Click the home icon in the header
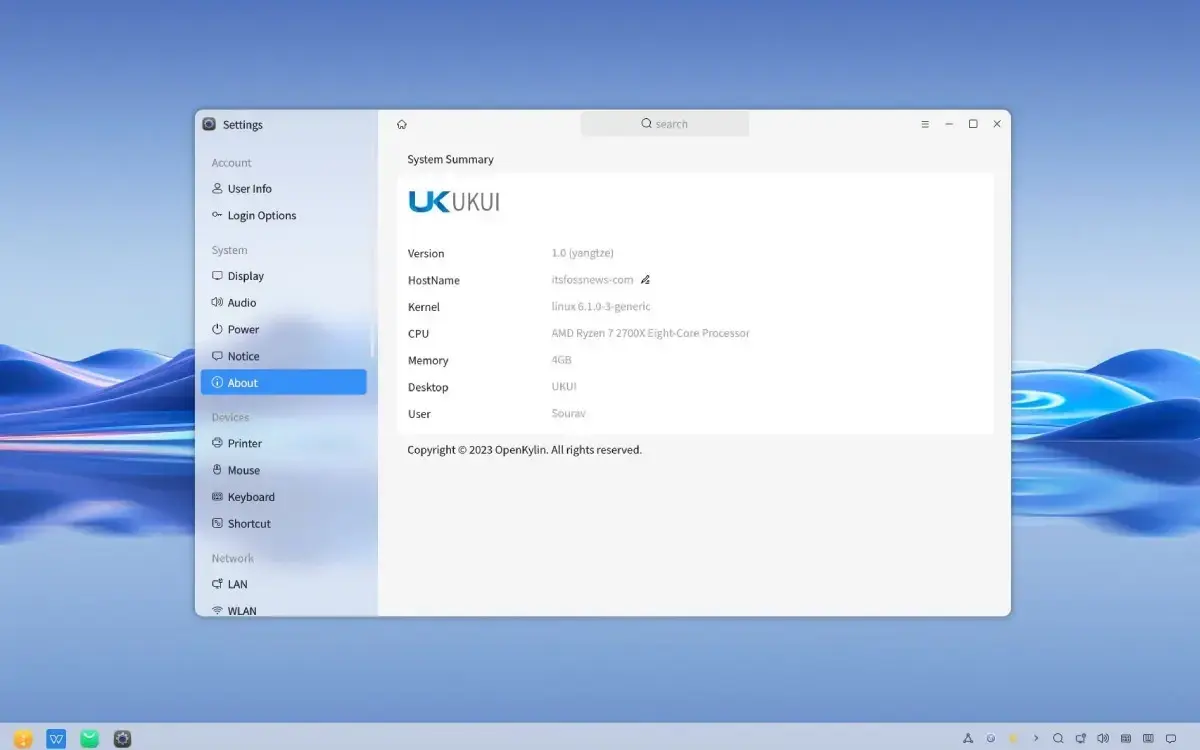The image size is (1200, 750). point(402,125)
